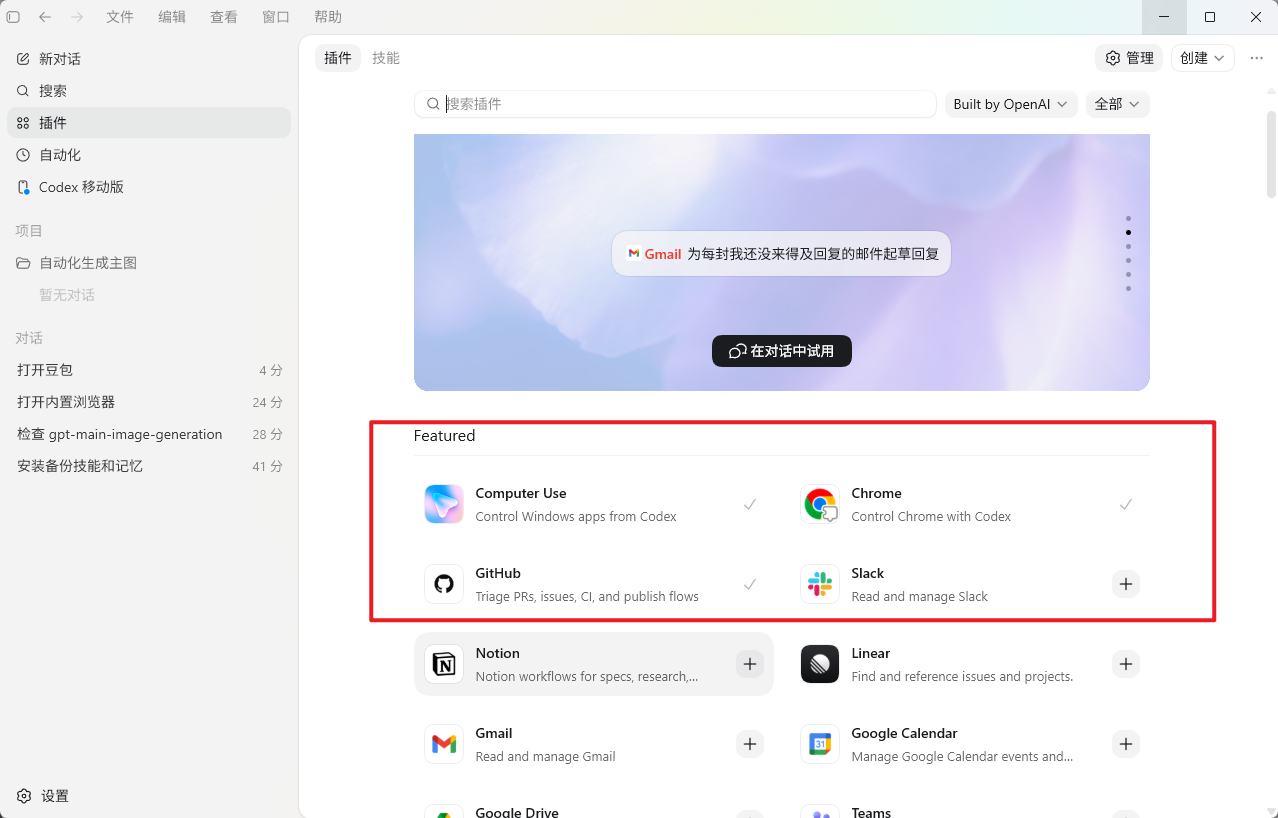
Task: Click the GitHub installed checkmark
Action: (750, 584)
